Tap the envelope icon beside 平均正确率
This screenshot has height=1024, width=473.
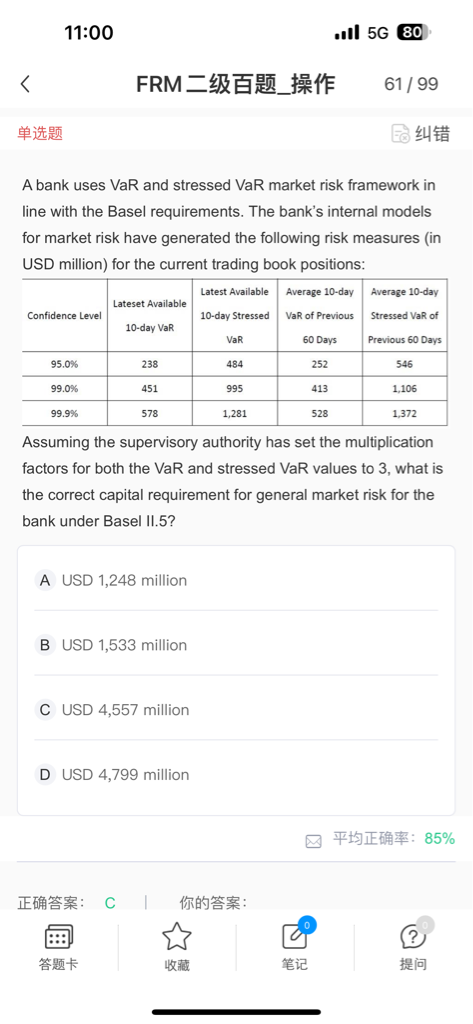(314, 840)
